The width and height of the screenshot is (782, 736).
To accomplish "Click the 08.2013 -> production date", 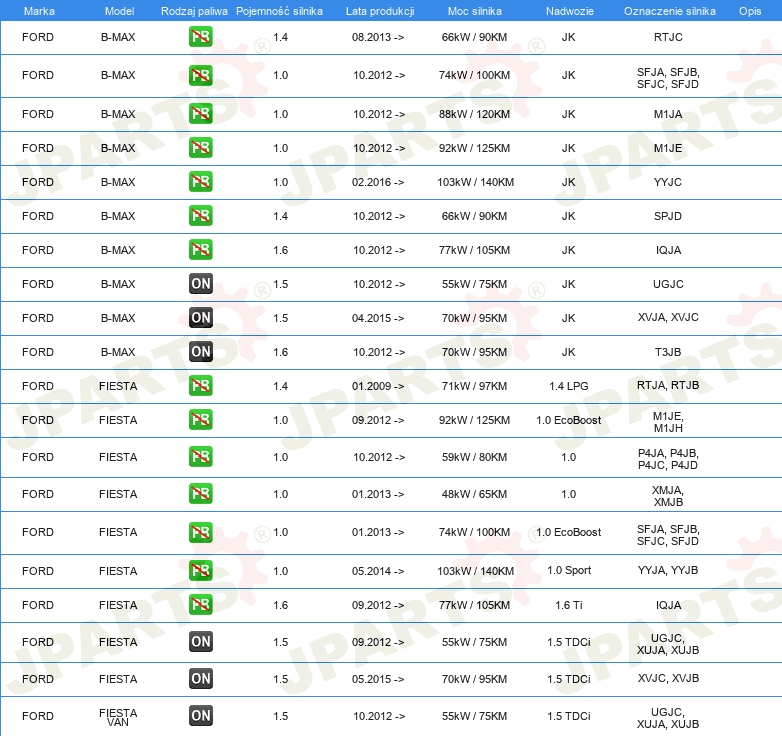I will coord(378,37).
